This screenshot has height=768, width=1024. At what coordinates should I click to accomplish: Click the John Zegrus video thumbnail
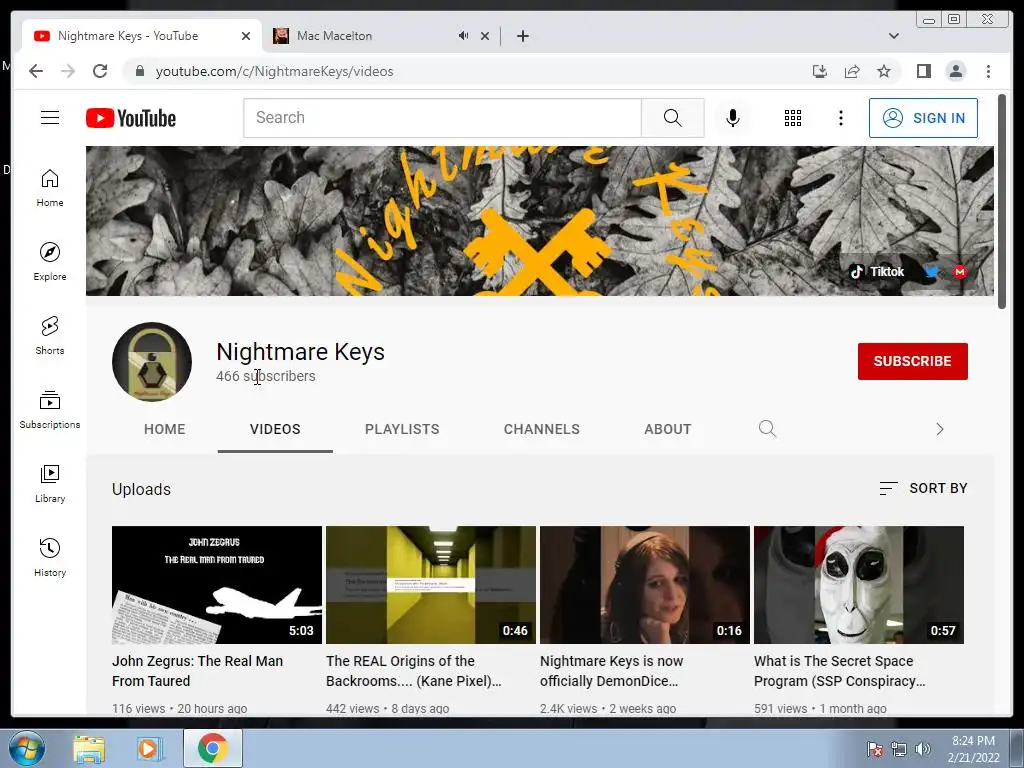coord(217,584)
